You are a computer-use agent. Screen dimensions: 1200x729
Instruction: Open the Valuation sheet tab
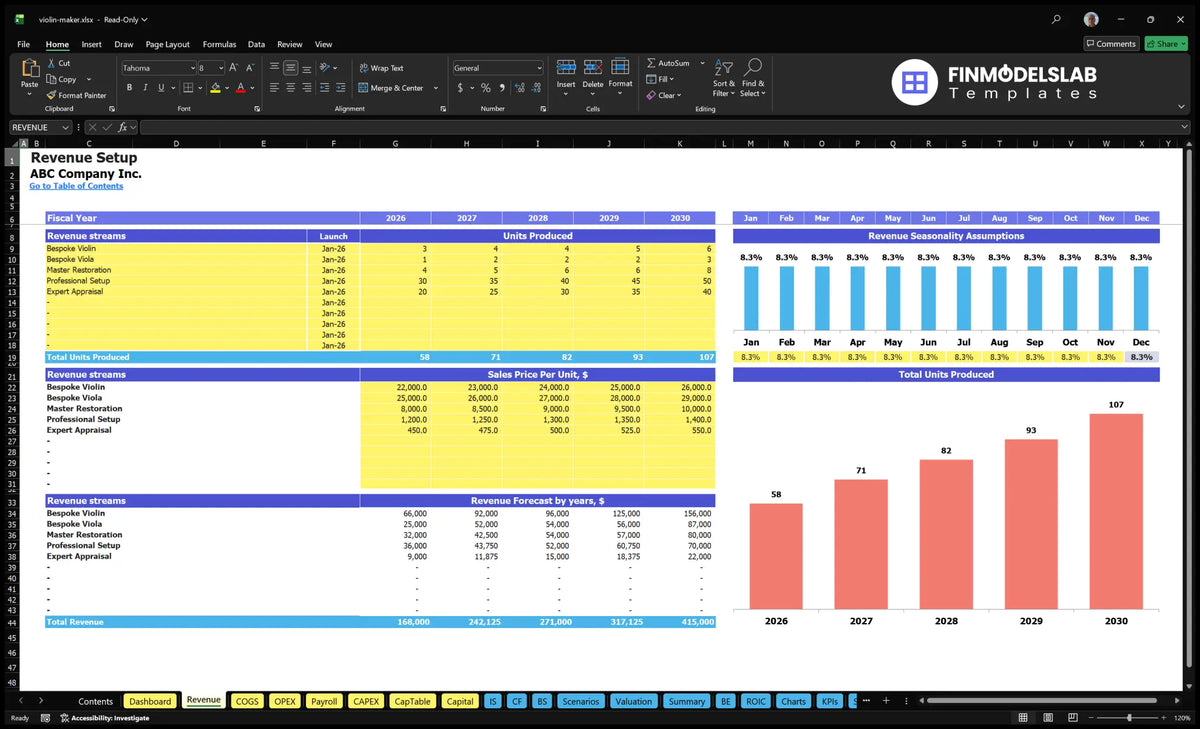[x=634, y=701]
